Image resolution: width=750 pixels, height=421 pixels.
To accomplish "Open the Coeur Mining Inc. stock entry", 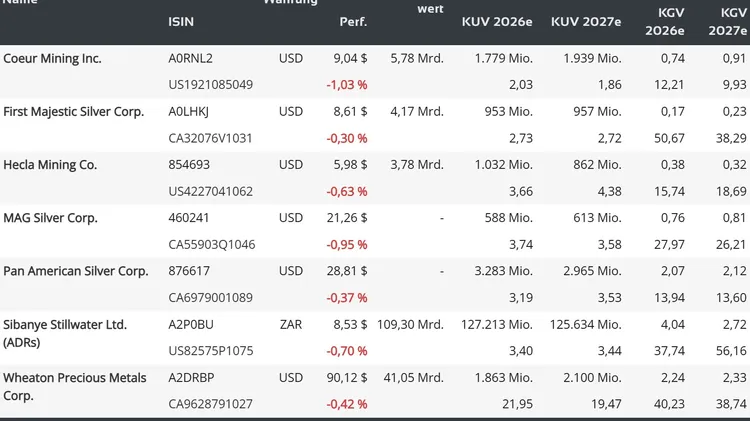I will [x=52, y=58].
